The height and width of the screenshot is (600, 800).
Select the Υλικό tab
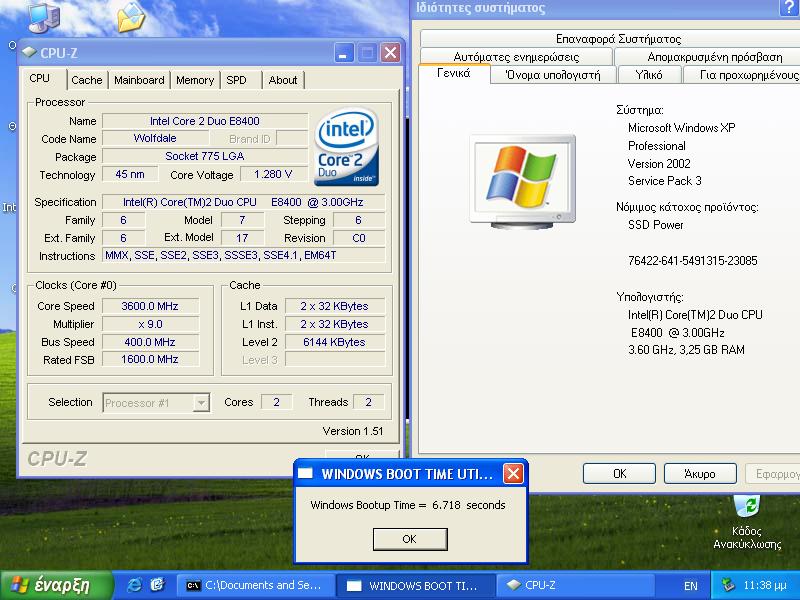click(649, 75)
